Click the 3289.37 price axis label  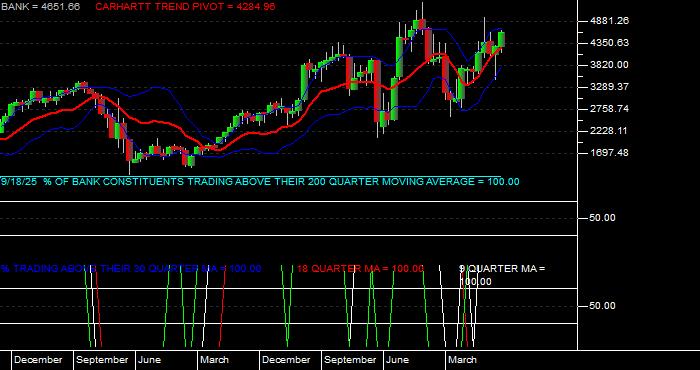point(609,87)
